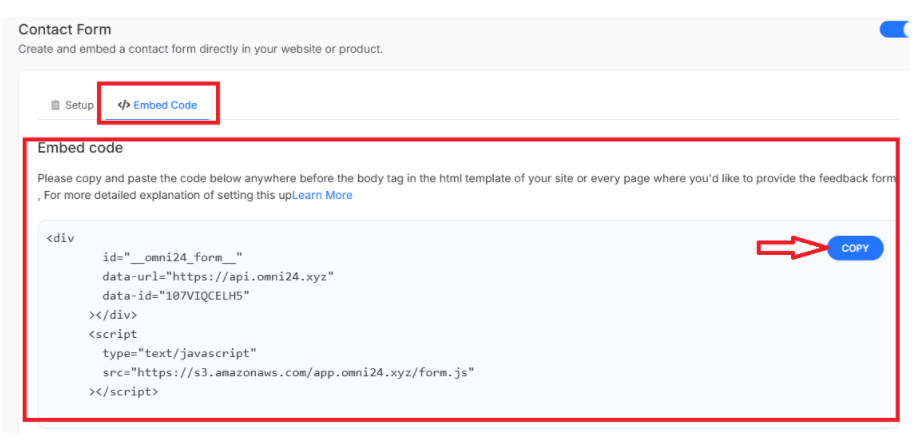The image size is (912, 443).
Task: Click the code brackets icon beside Embed Code
Action: click(123, 105)
